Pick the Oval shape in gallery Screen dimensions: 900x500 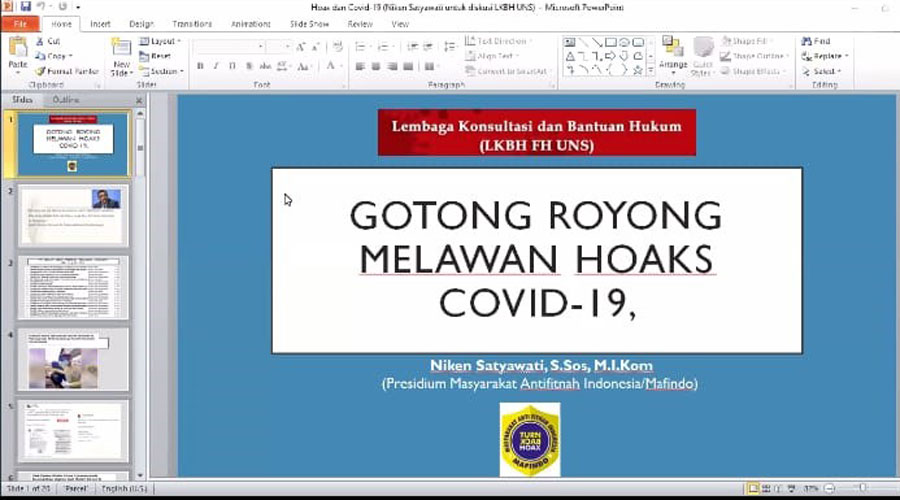coord(624,42)
